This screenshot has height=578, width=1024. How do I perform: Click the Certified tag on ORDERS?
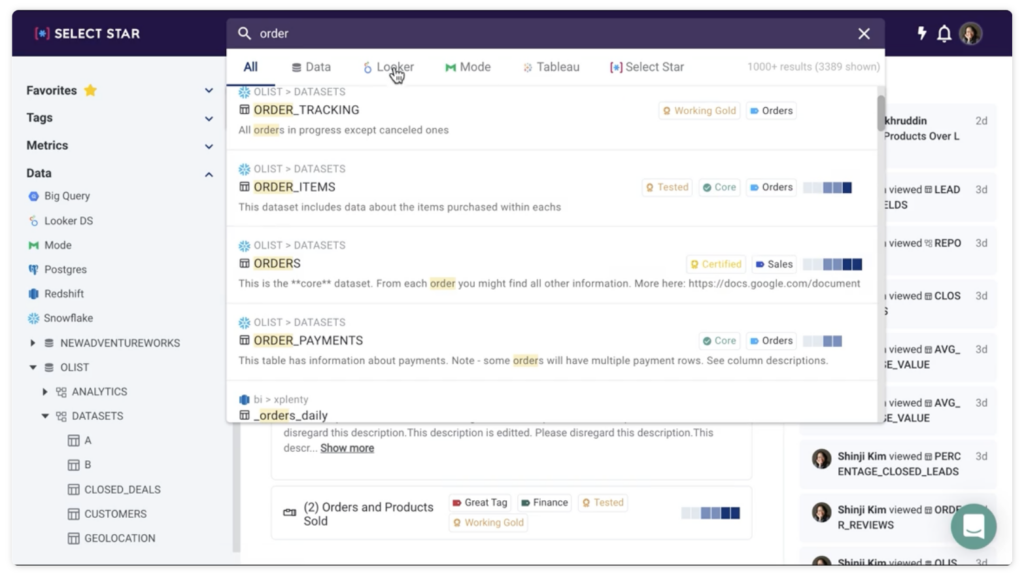pyautogui.click(x=716, y=264)
